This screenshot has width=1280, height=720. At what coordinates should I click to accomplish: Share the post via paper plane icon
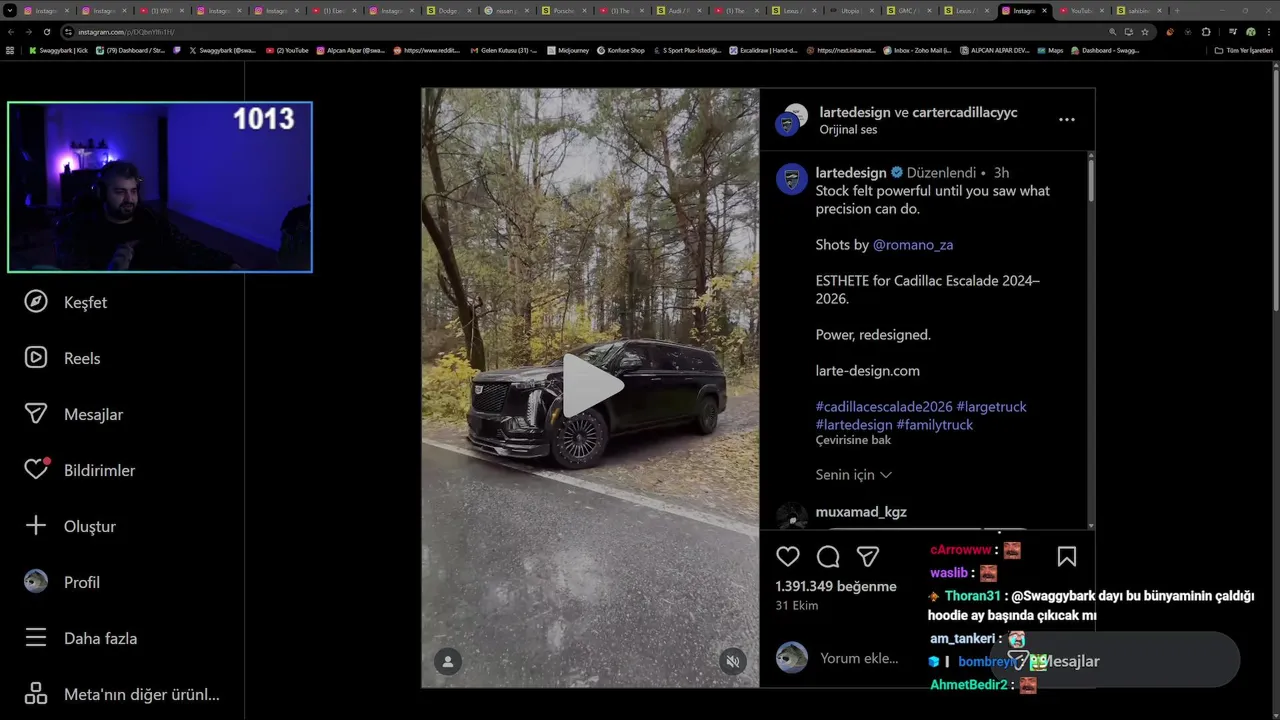[868, 557]
